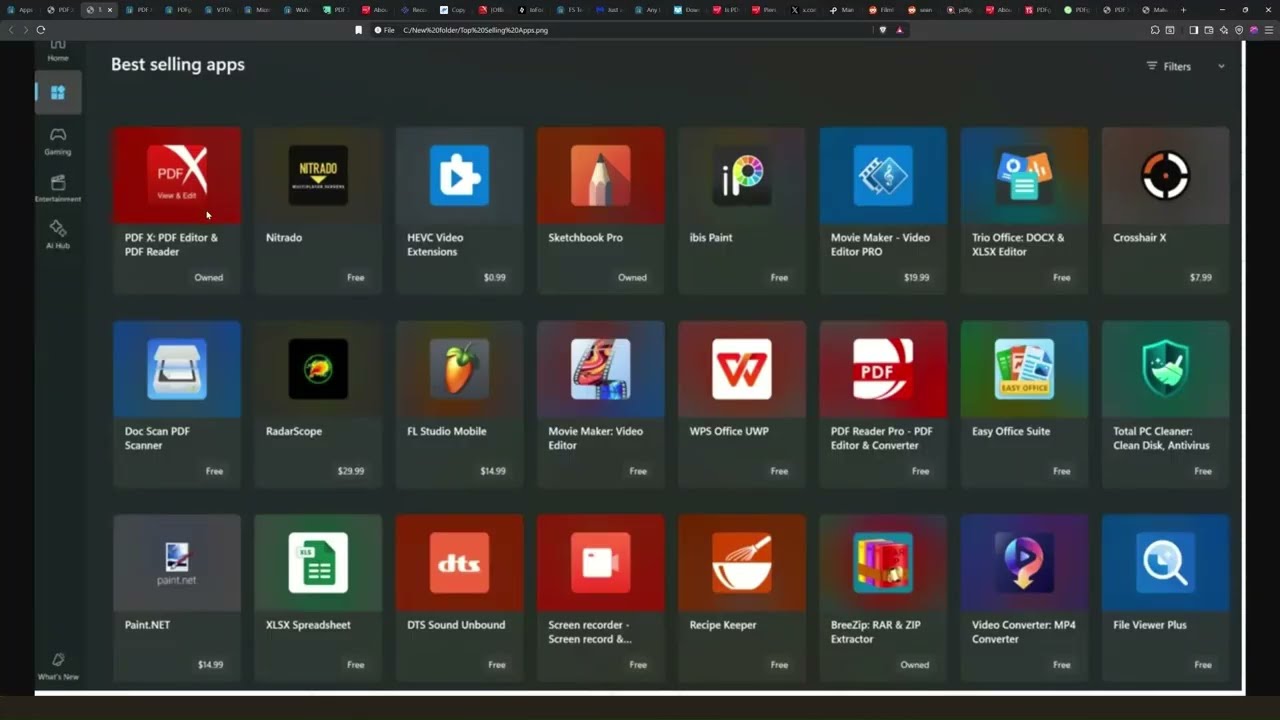This screenshot has width=1280, height=720.
Task: Click 'Owned' label under PDF X
Action: tap(209, 277)
